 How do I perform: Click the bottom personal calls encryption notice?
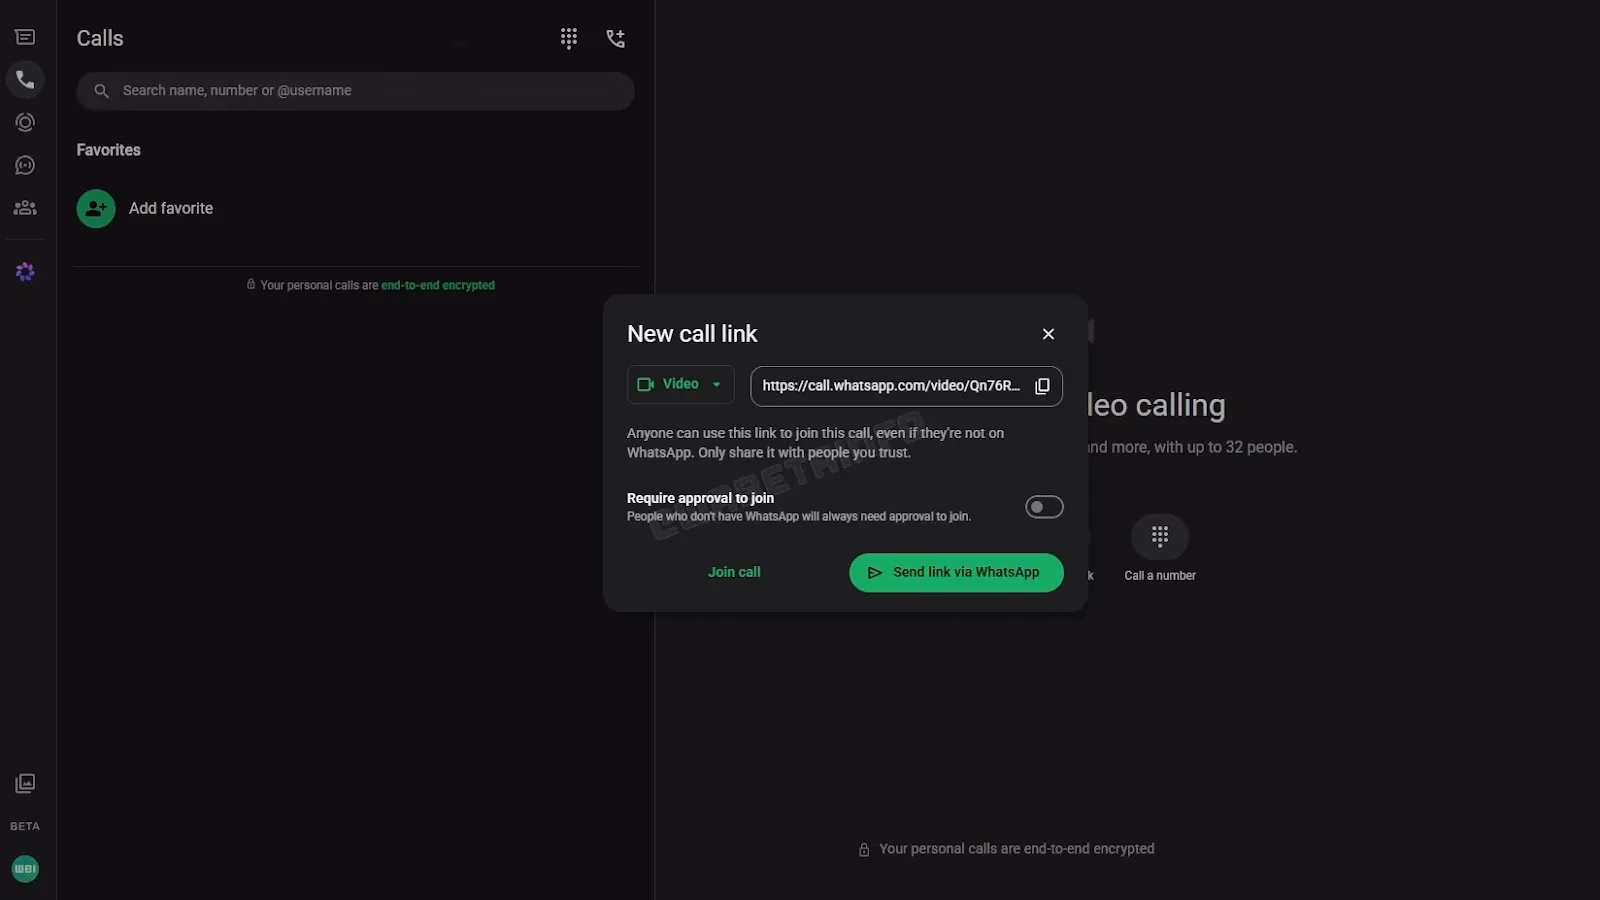[1006, 849]
